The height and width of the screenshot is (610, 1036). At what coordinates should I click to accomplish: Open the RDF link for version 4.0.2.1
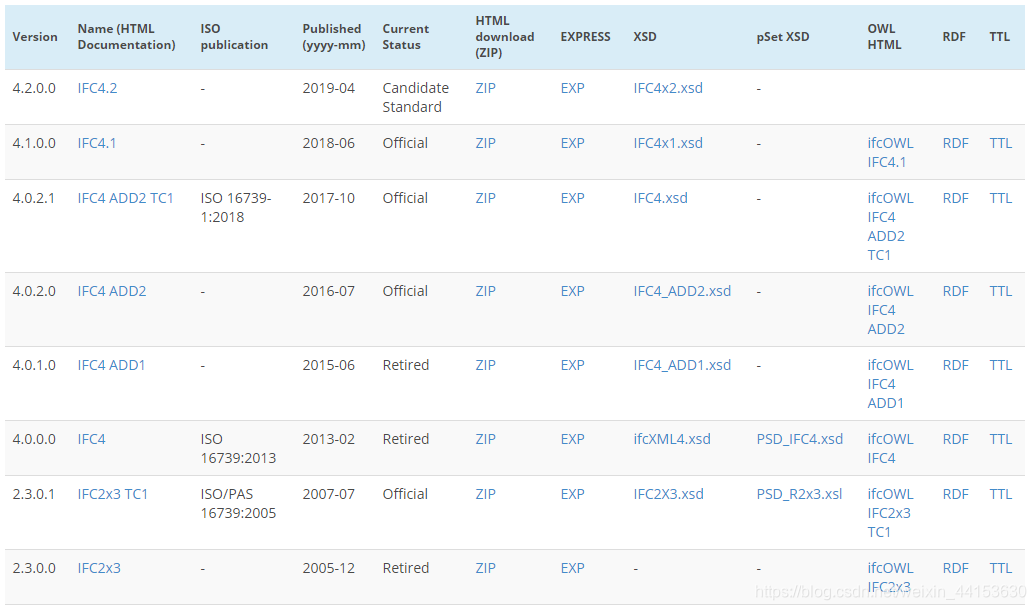(955, 198)
